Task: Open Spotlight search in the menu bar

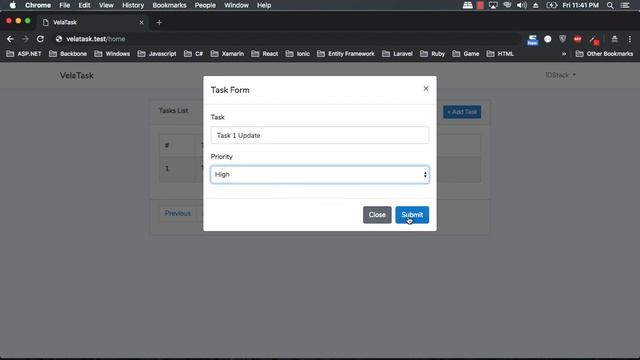Action: 610,5
